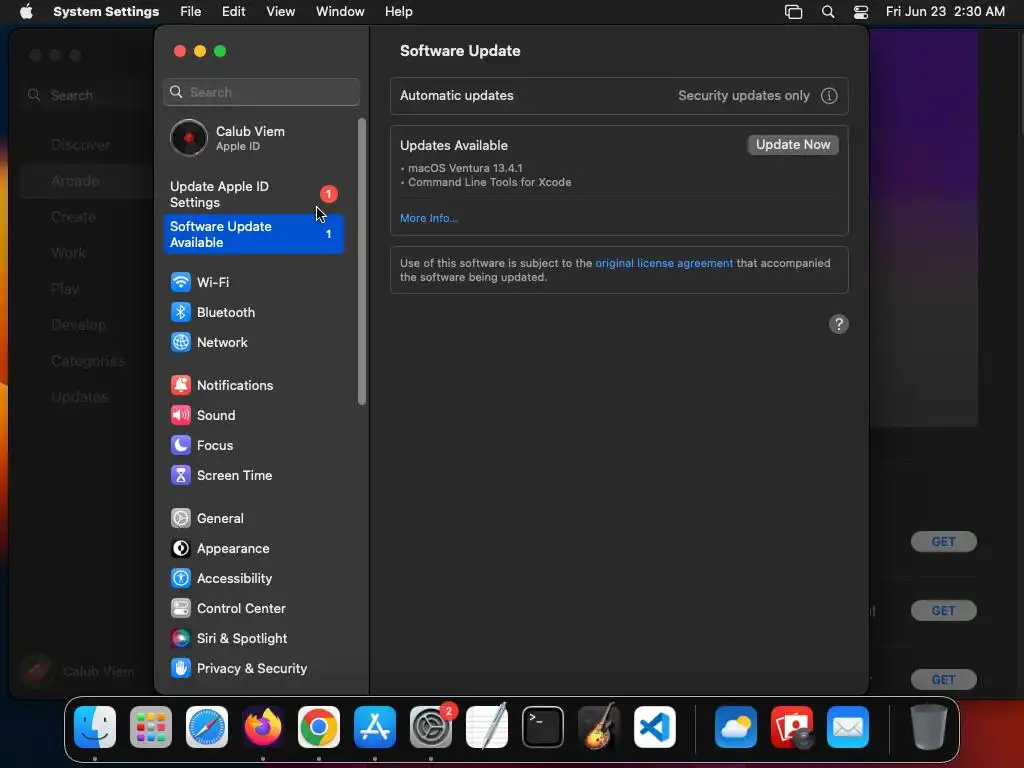Open the Apple menu
Screen dimensions: 1024x768
tap(26, 12)
